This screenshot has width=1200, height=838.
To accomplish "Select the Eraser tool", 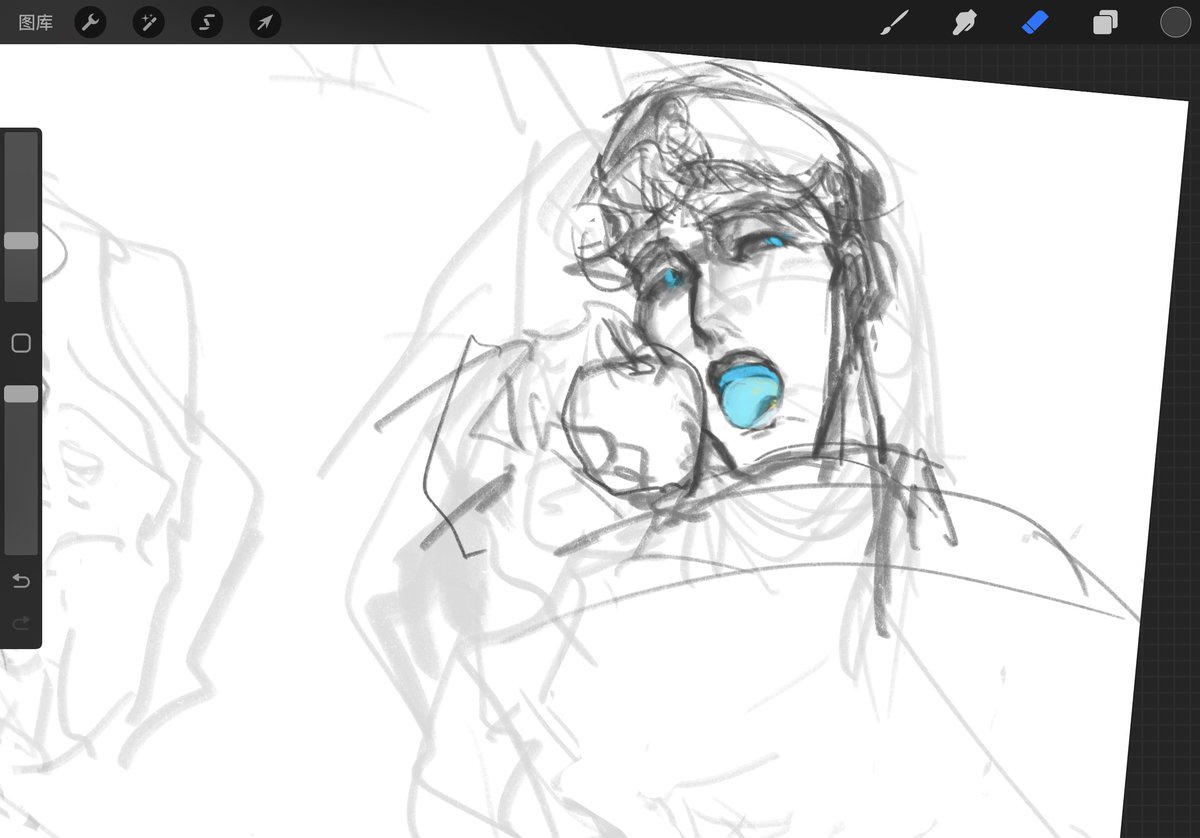I will point(1035,22).
